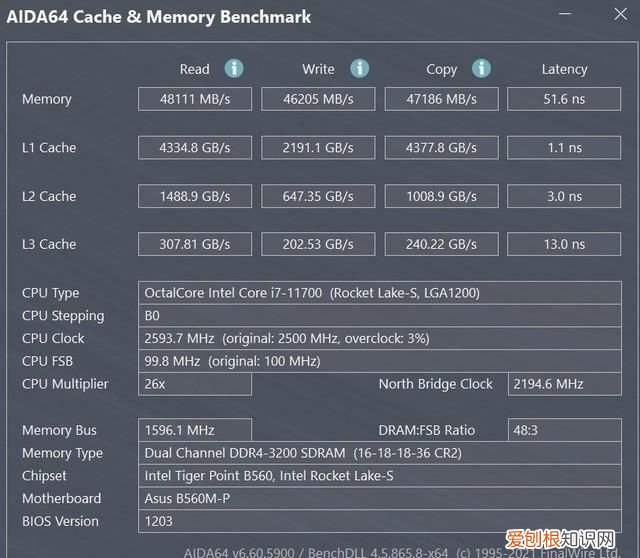Select the Memory Type DDR4-3200 field
The width and height of the screenshot is (640, 558).
[380, 453]
